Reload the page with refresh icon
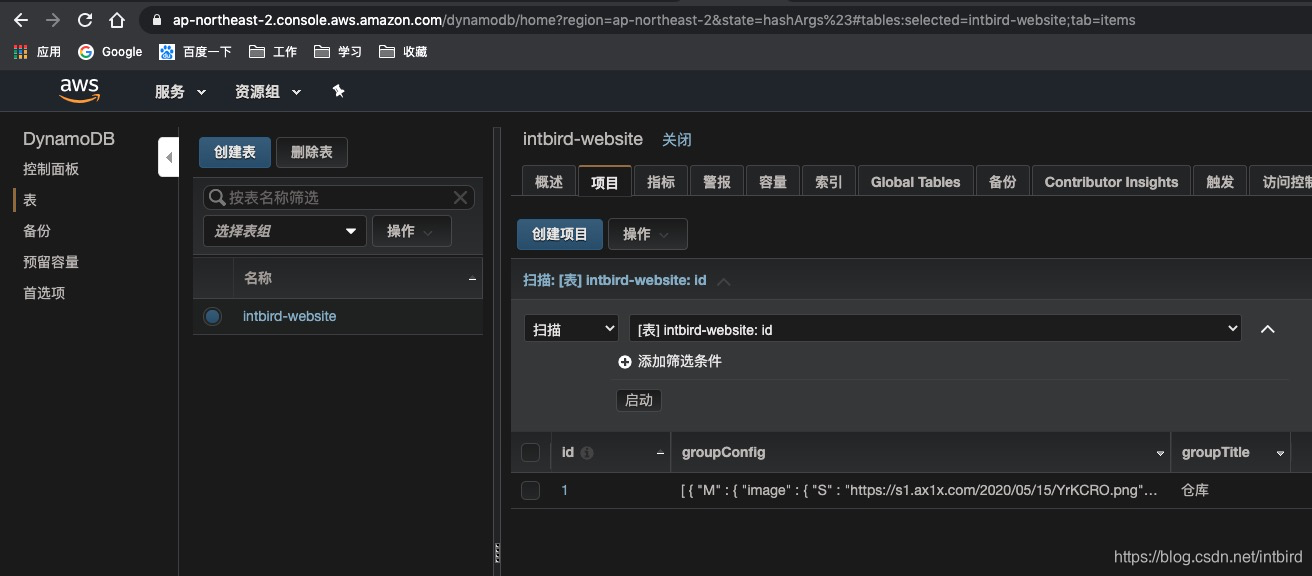This screenshot has width=1312, height=576. tap(85, 20)
